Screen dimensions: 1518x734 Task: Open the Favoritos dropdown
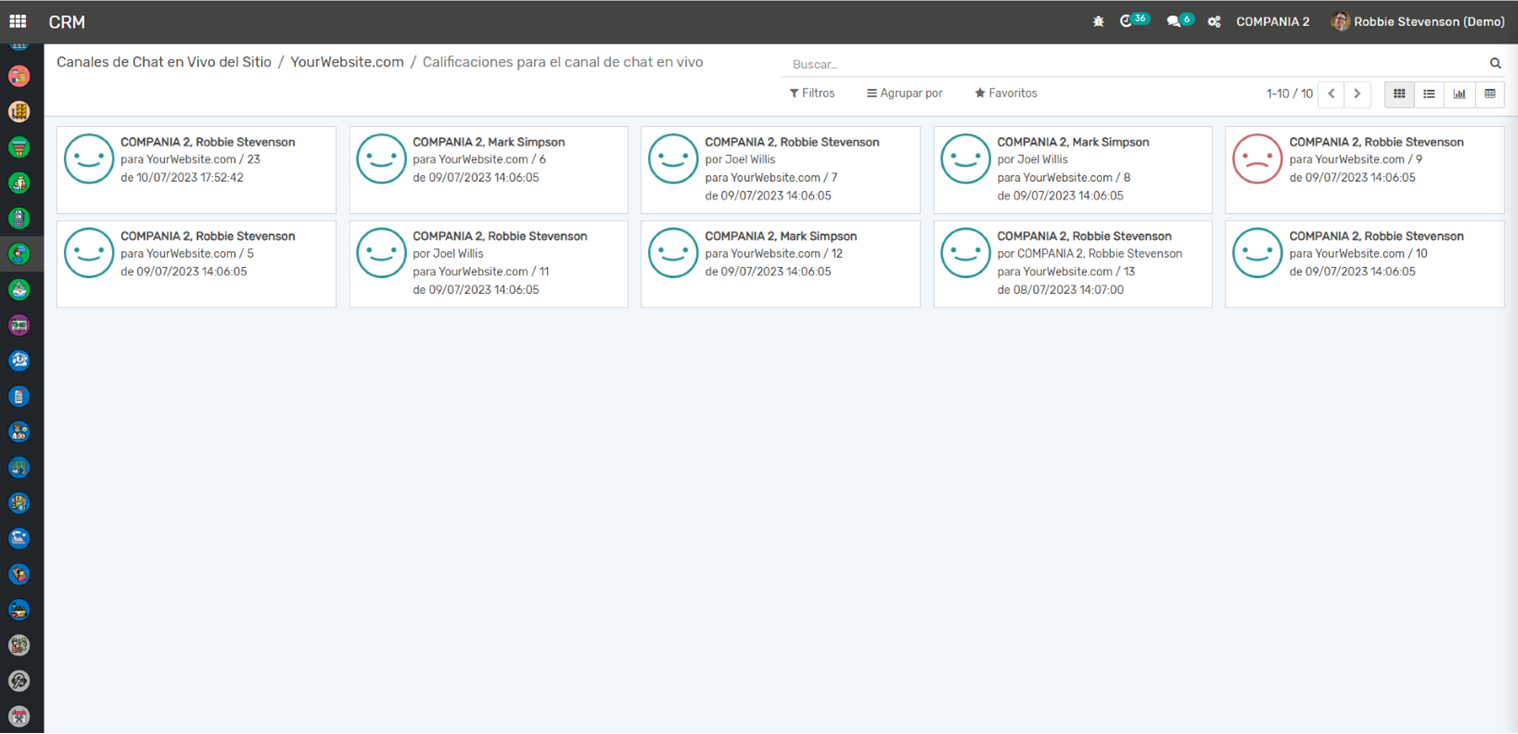1006,93
